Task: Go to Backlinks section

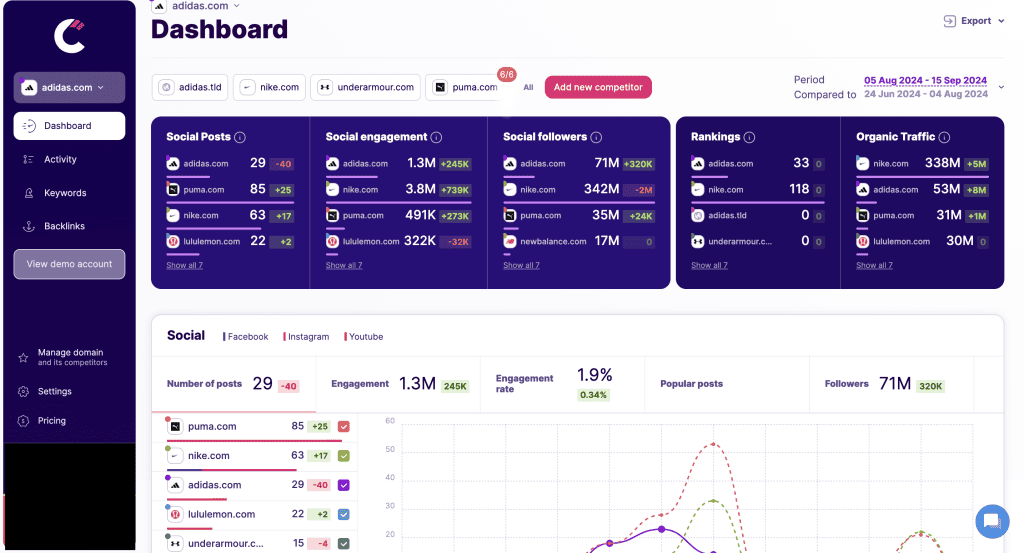Action: [65, 226]
